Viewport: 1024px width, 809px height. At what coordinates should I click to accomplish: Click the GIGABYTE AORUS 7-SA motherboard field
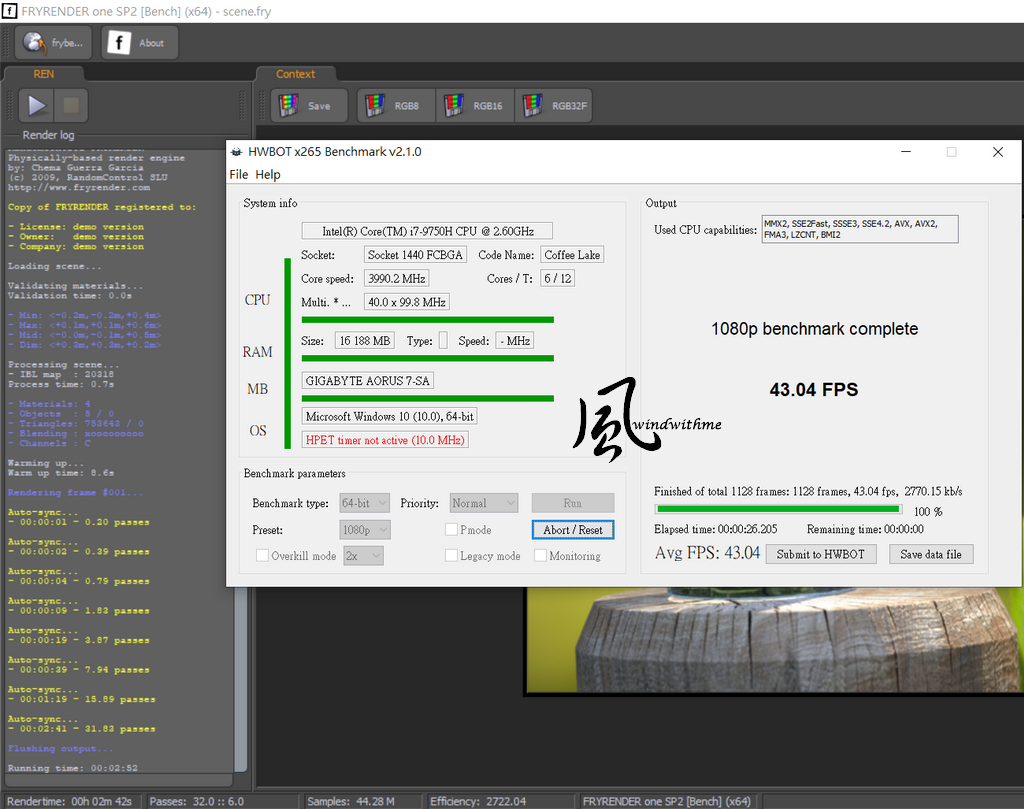click(368, 381)
